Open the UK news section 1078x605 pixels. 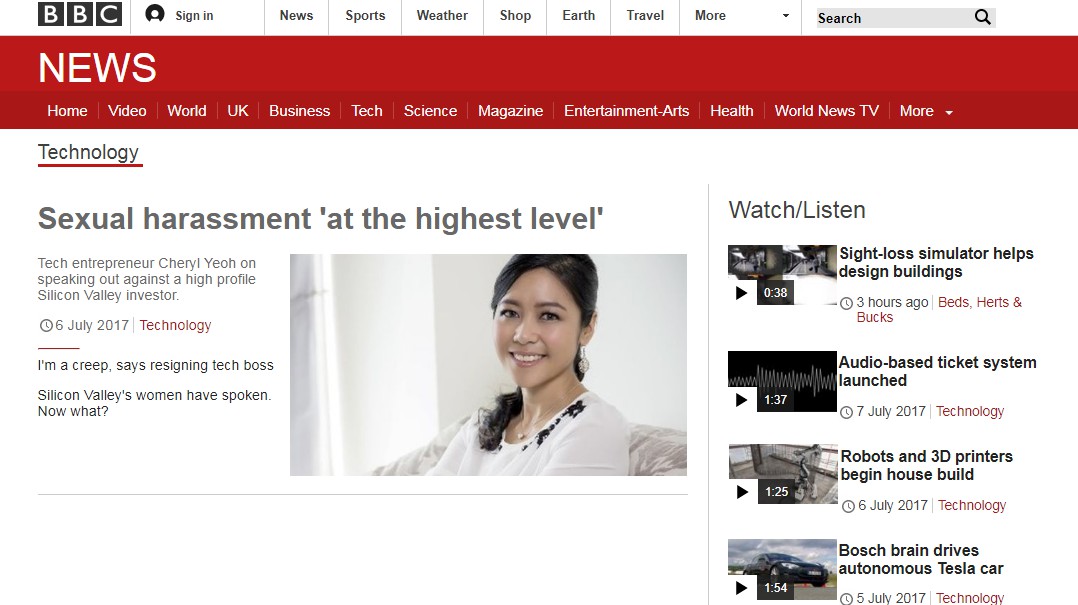click(238, 111)
